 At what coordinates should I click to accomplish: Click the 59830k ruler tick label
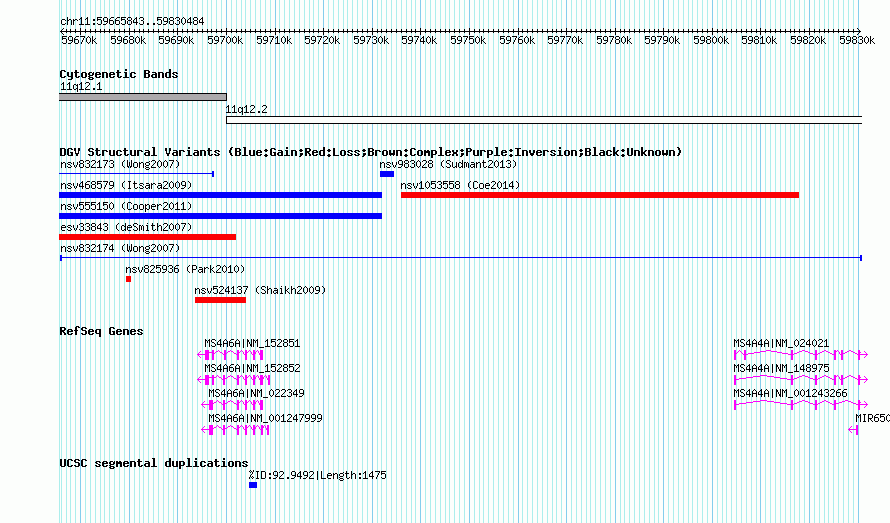coord(857,40)
